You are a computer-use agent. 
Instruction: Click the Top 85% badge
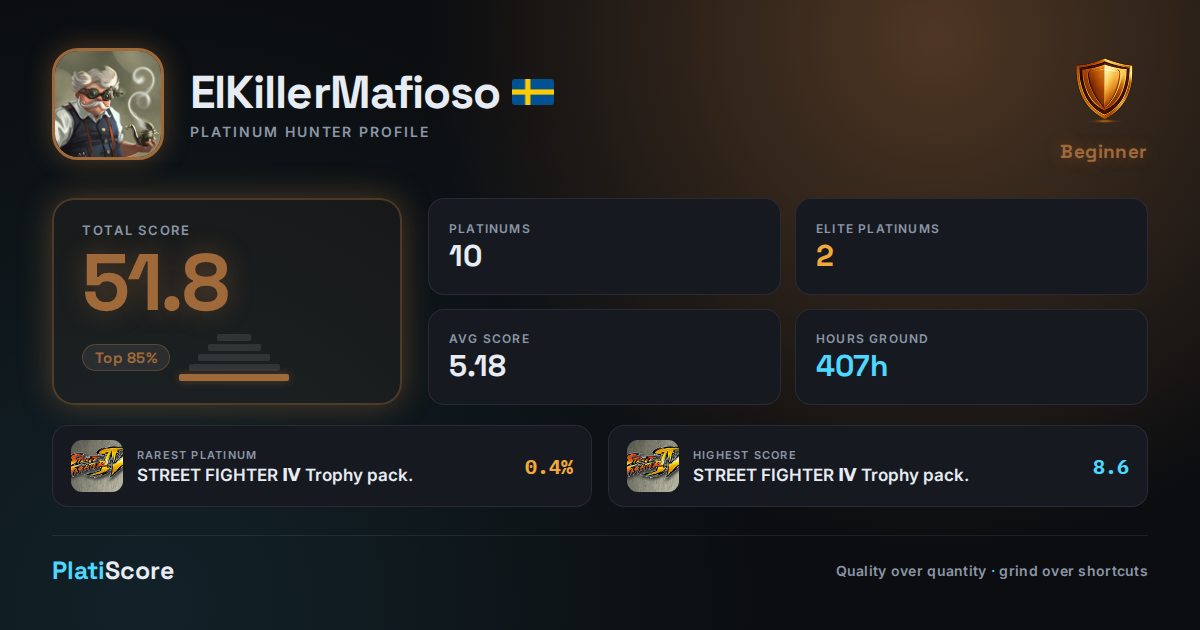tap(126, 358)
